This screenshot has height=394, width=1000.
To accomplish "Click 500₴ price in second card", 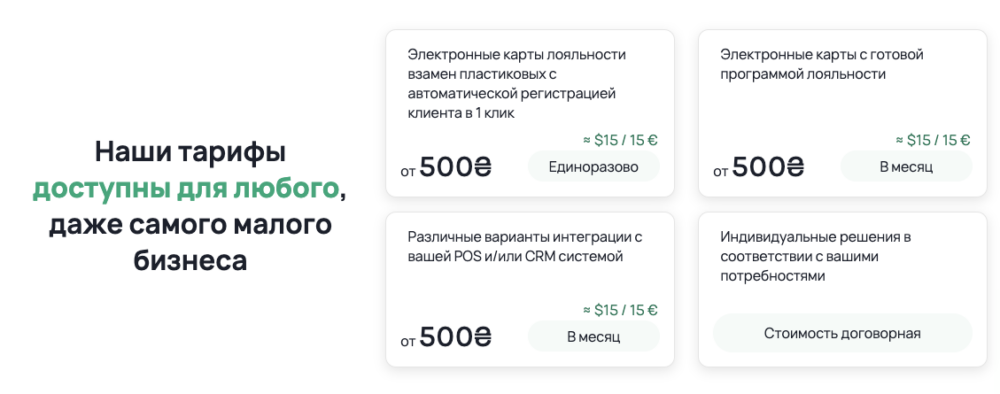I will coord(768,167).
